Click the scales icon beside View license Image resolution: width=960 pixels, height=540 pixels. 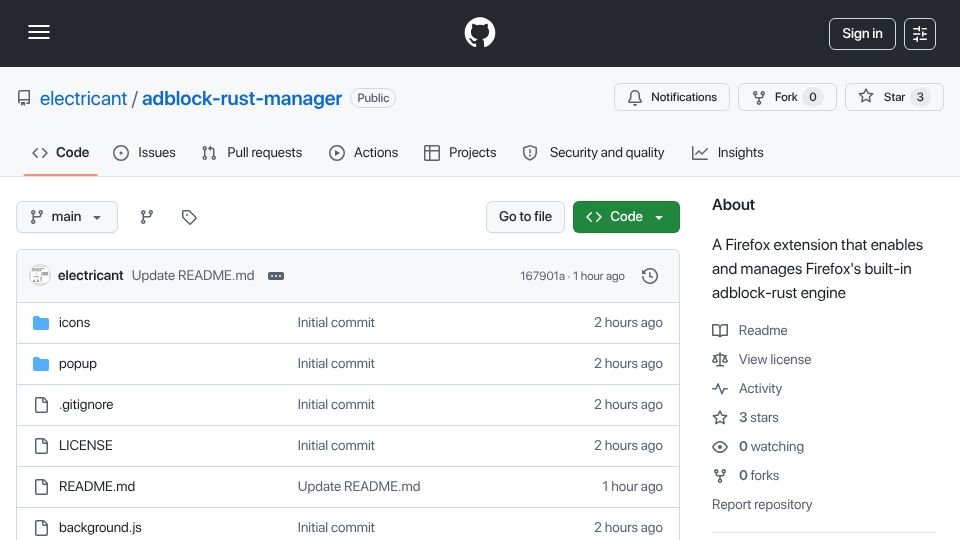(720, 359)
